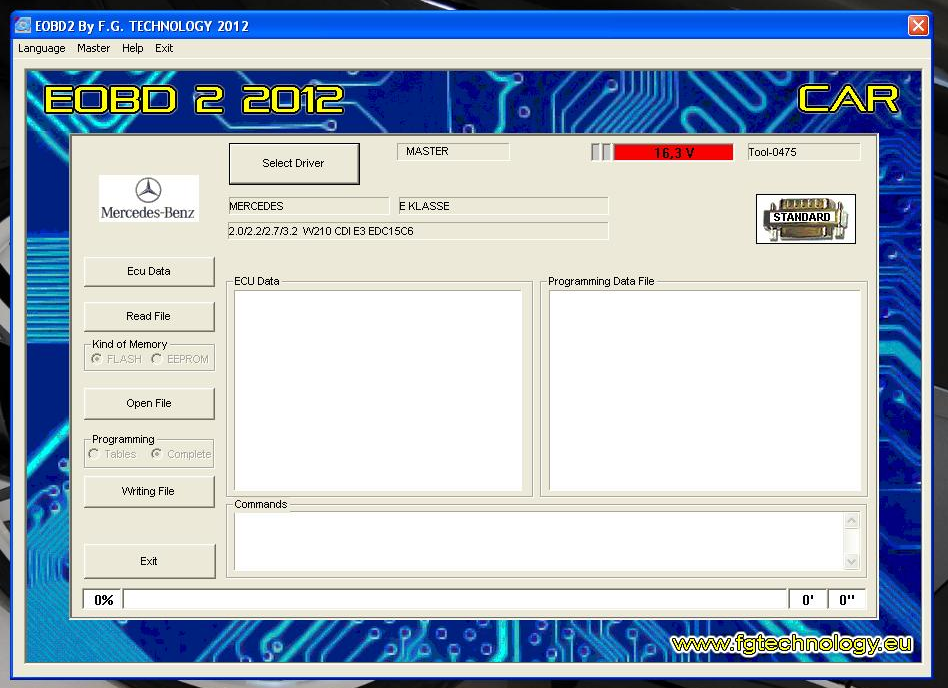Screen dimensions: 948x688
Task: Click the red 16.3 V voltage indicator
Action: click(x=673, y=153)
